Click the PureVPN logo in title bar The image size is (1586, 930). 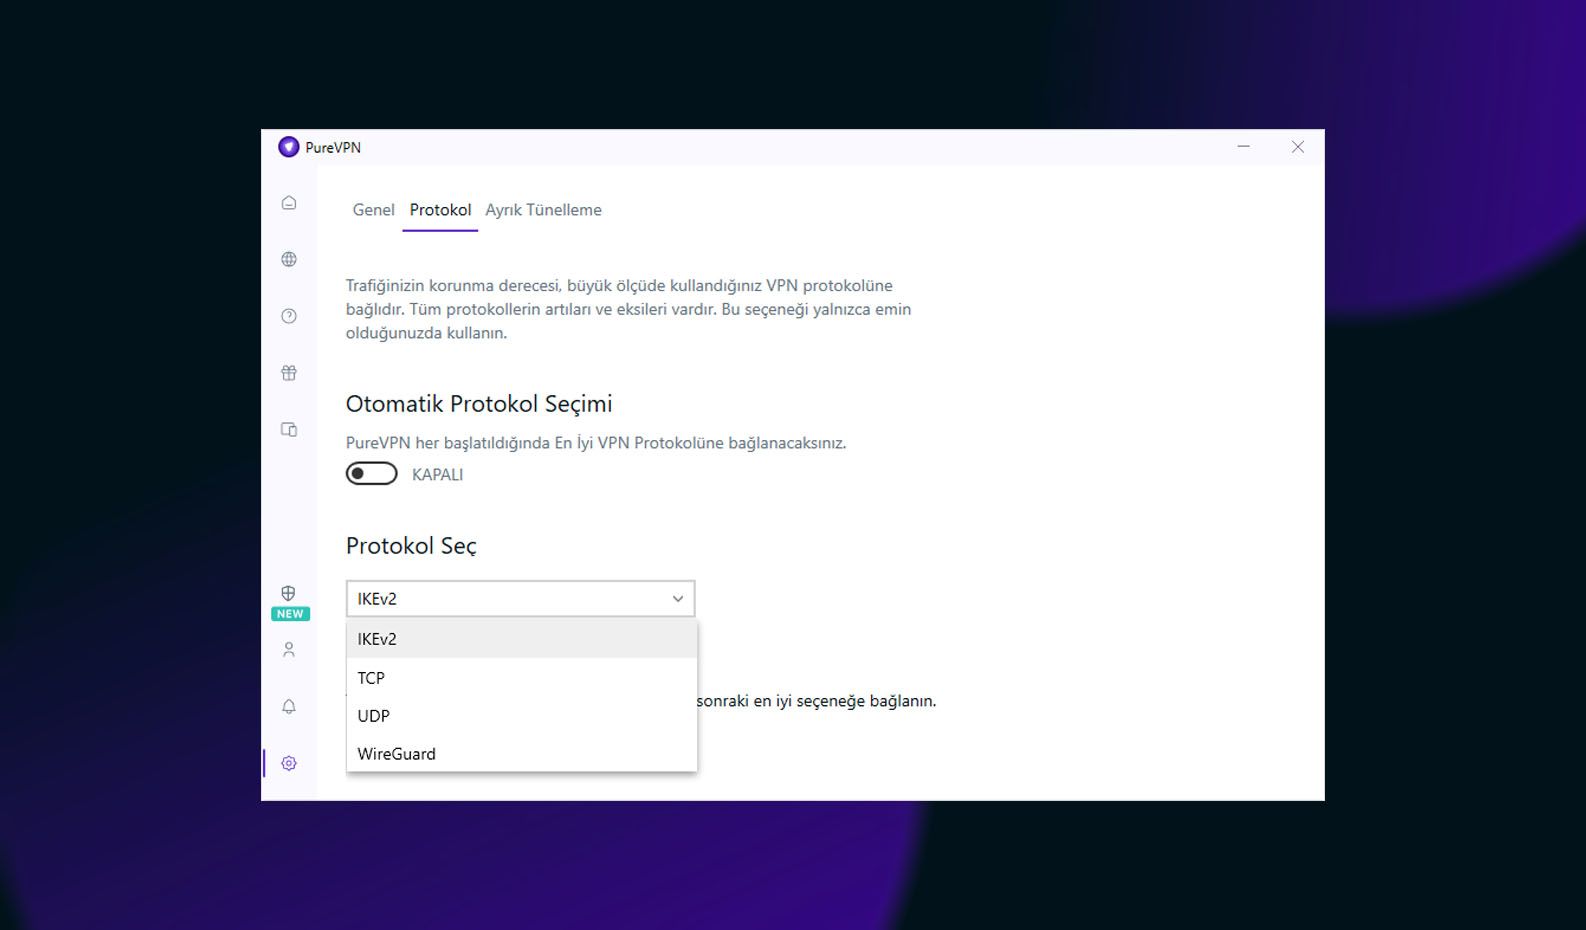(289, 147)
